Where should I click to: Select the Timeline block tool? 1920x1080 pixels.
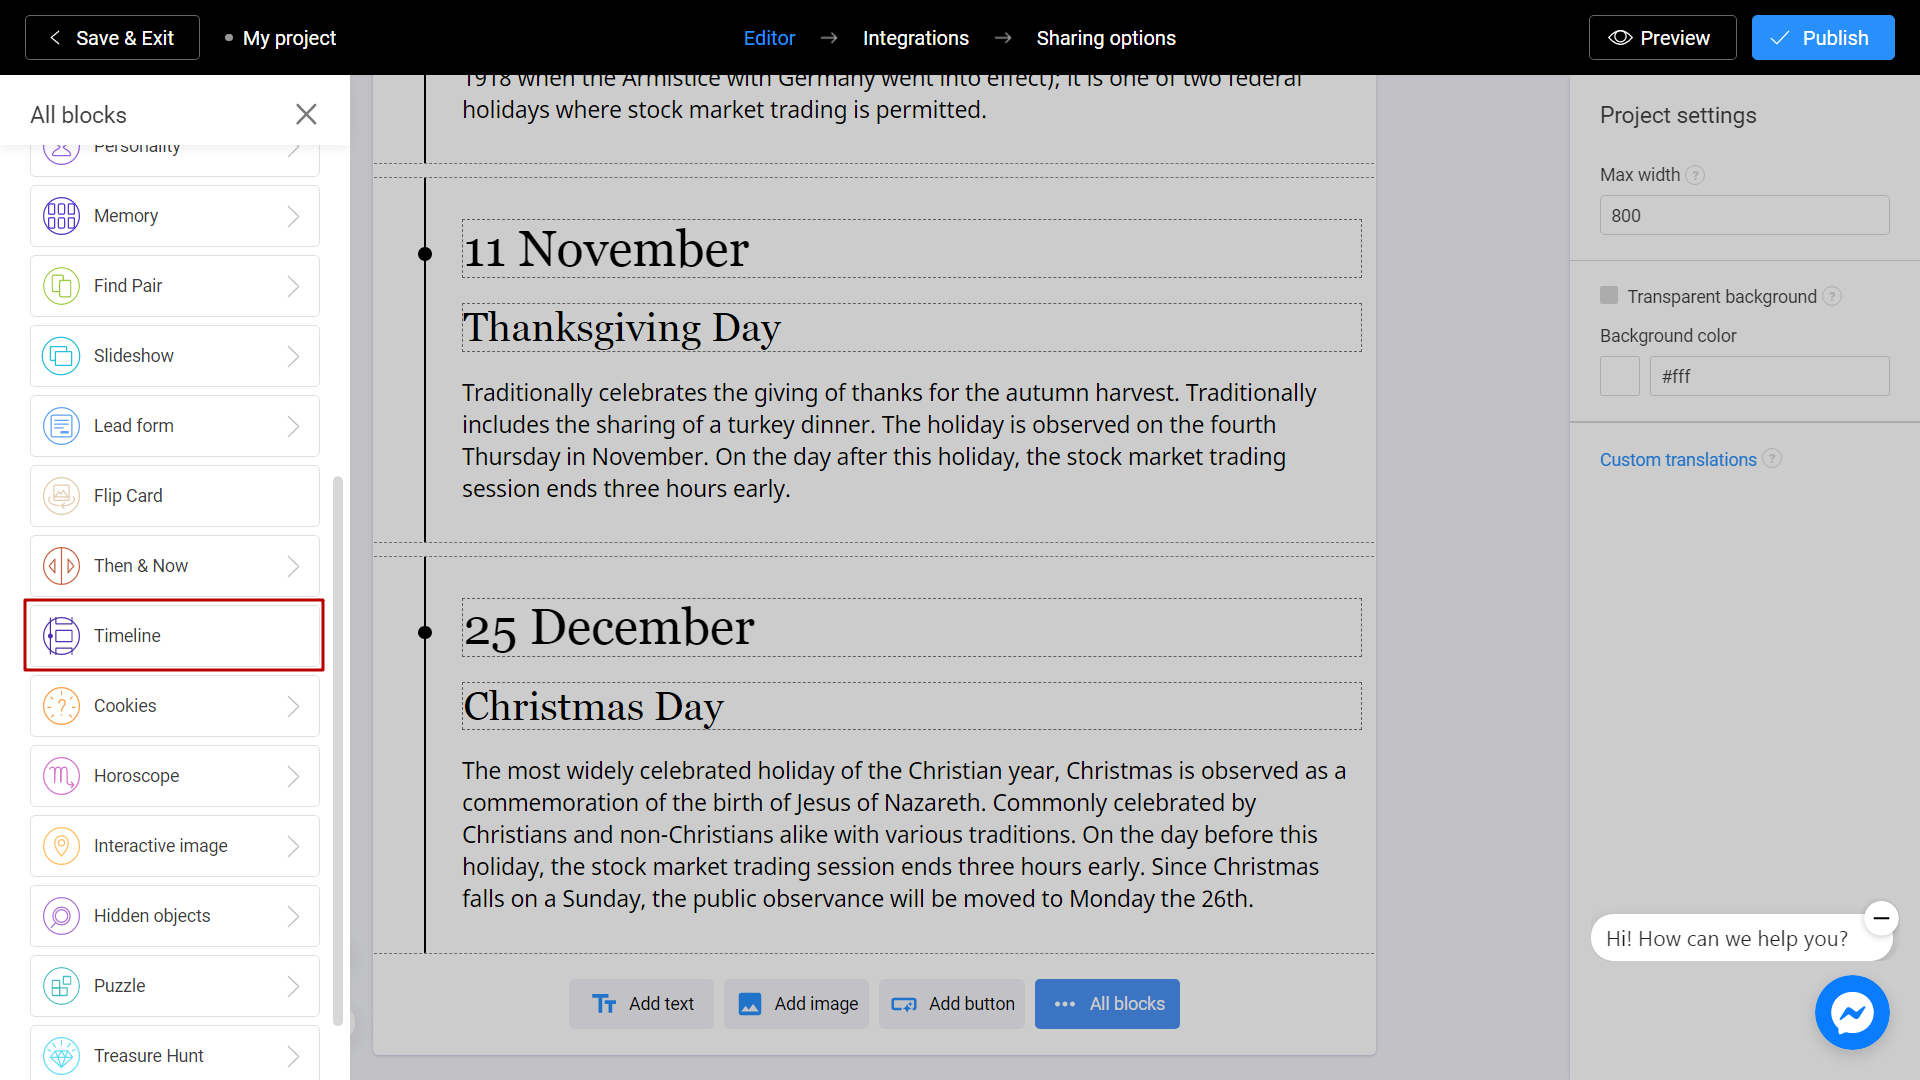tap(173, 636)
